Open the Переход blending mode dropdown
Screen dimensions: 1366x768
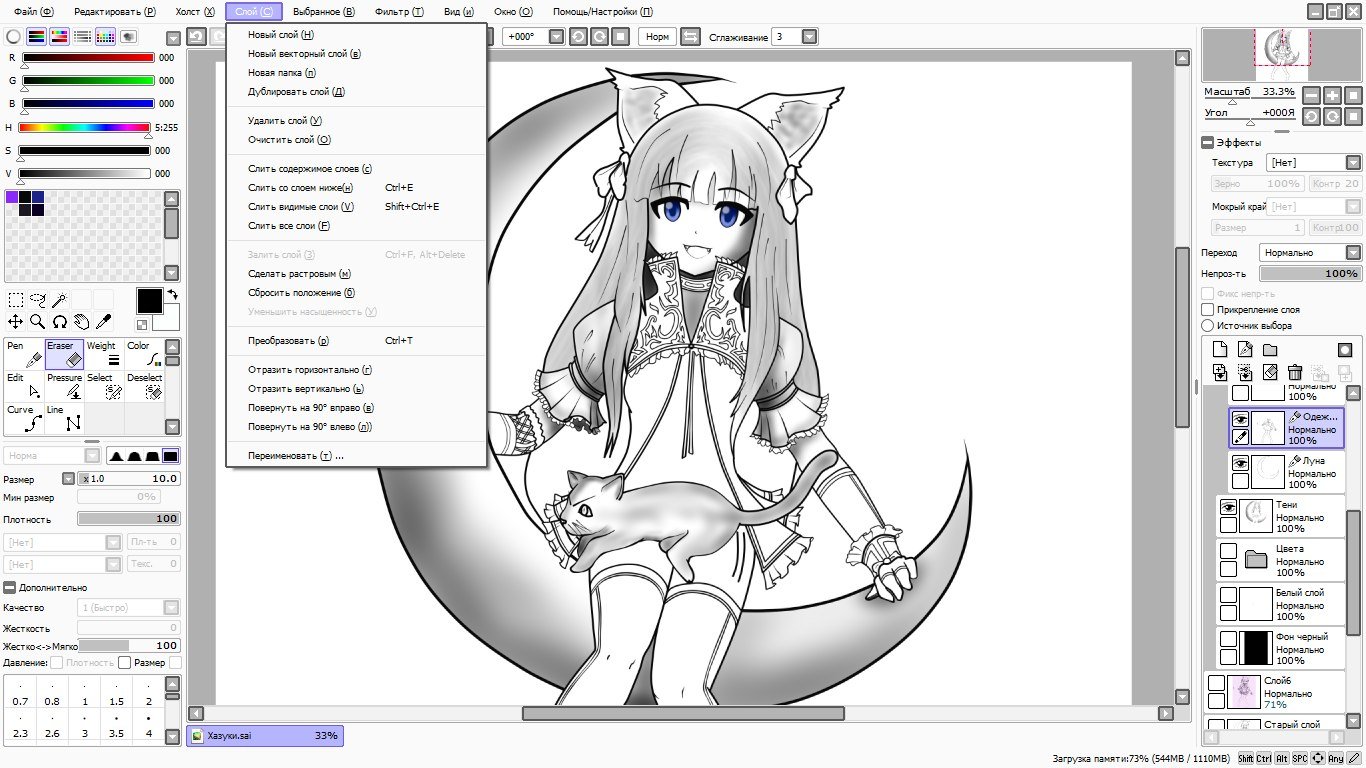[x=1310, y=253]
